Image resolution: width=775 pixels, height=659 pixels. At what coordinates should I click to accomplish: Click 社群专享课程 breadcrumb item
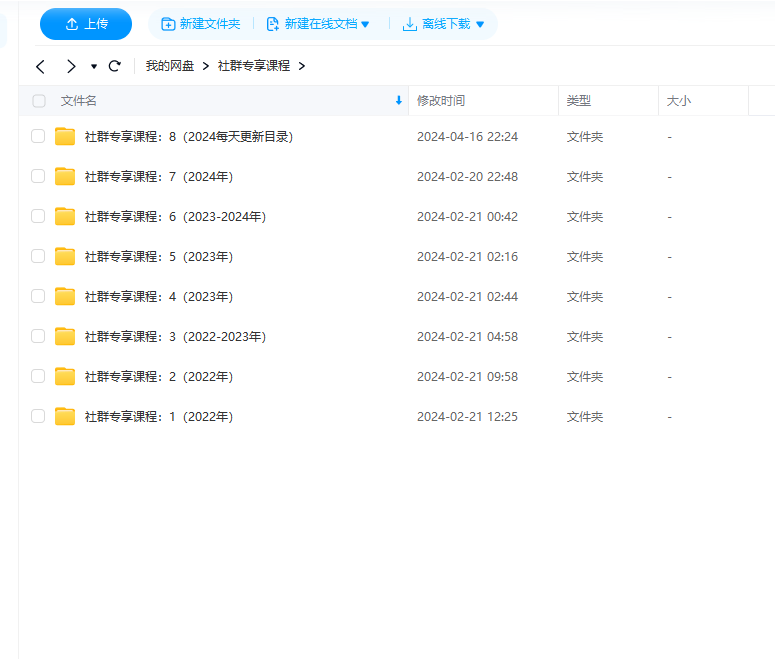point(254,66)
